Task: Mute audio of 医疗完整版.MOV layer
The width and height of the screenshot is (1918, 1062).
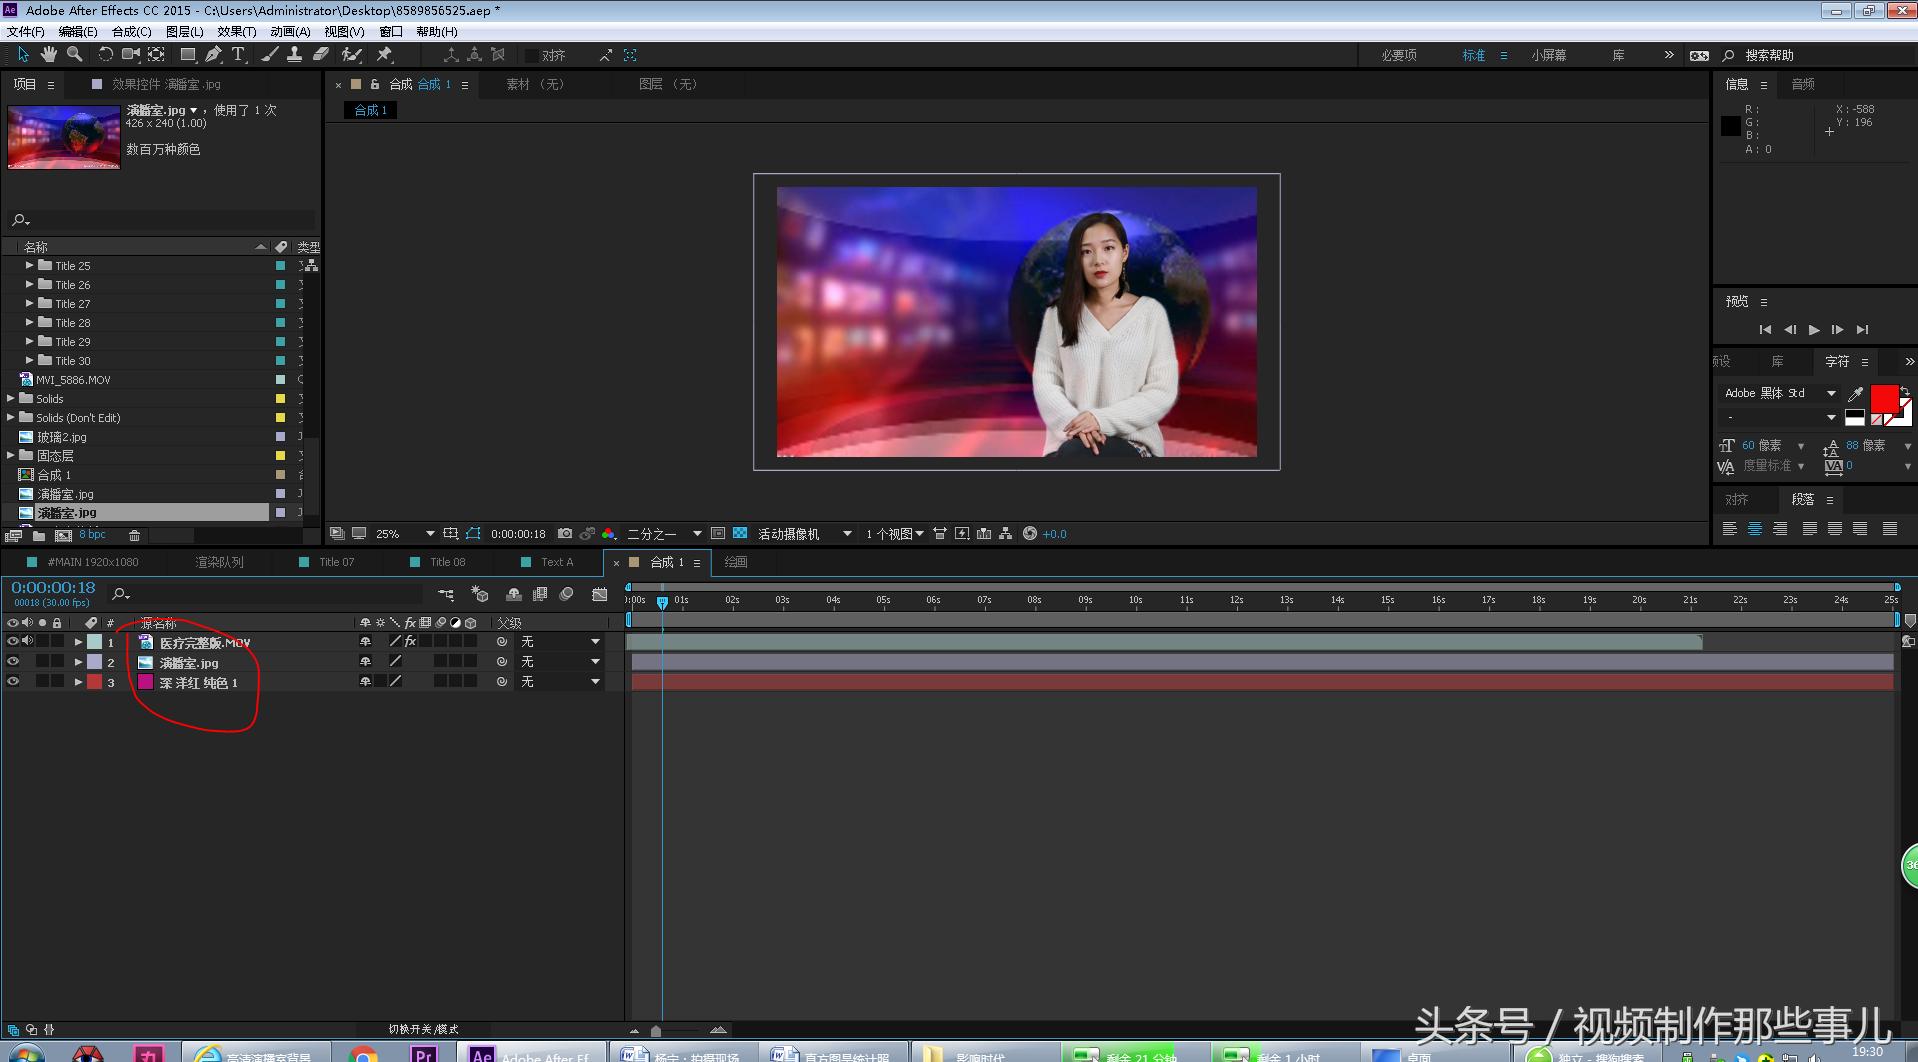Action: (27, 642)
